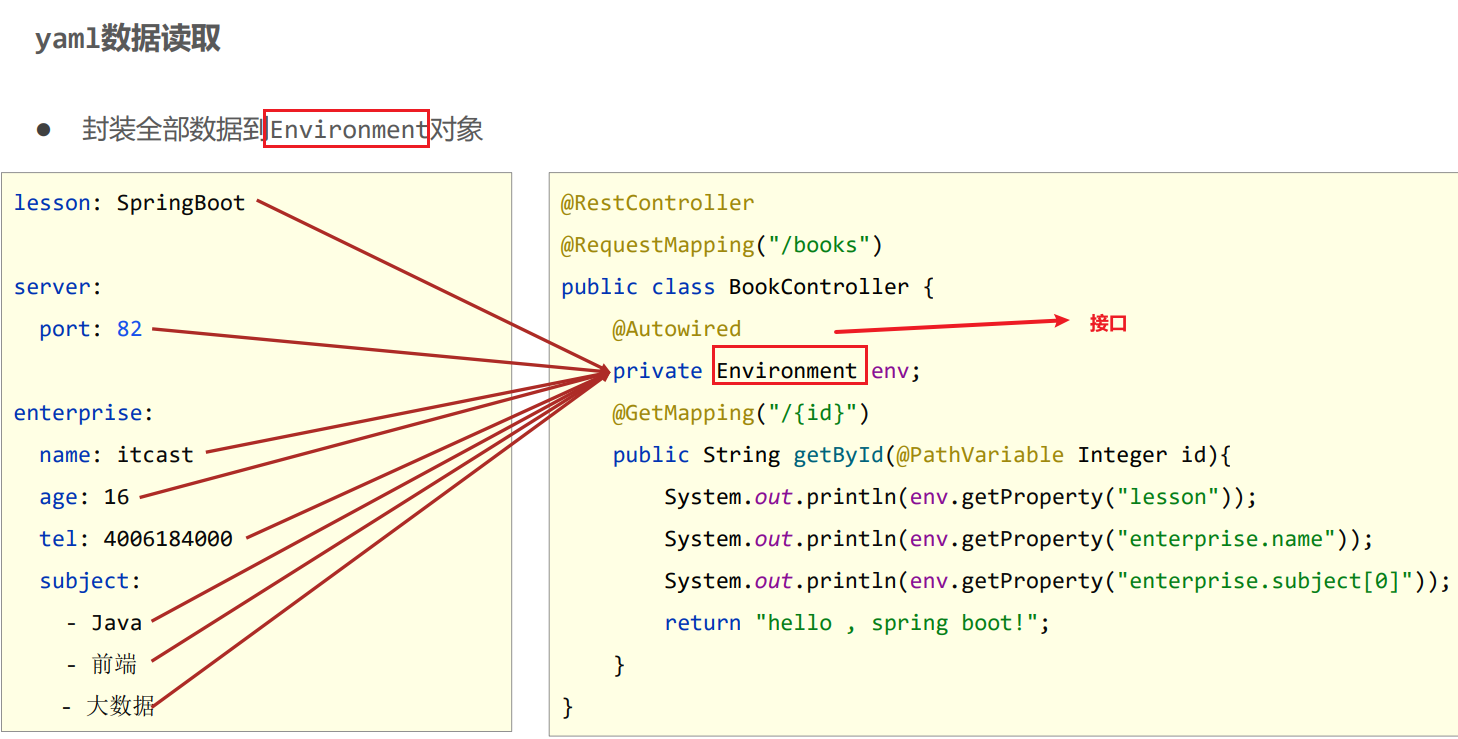Select the list item "- 大数据"
Image resolution: width=1458 pixels, height=739 pixels.
108,706
